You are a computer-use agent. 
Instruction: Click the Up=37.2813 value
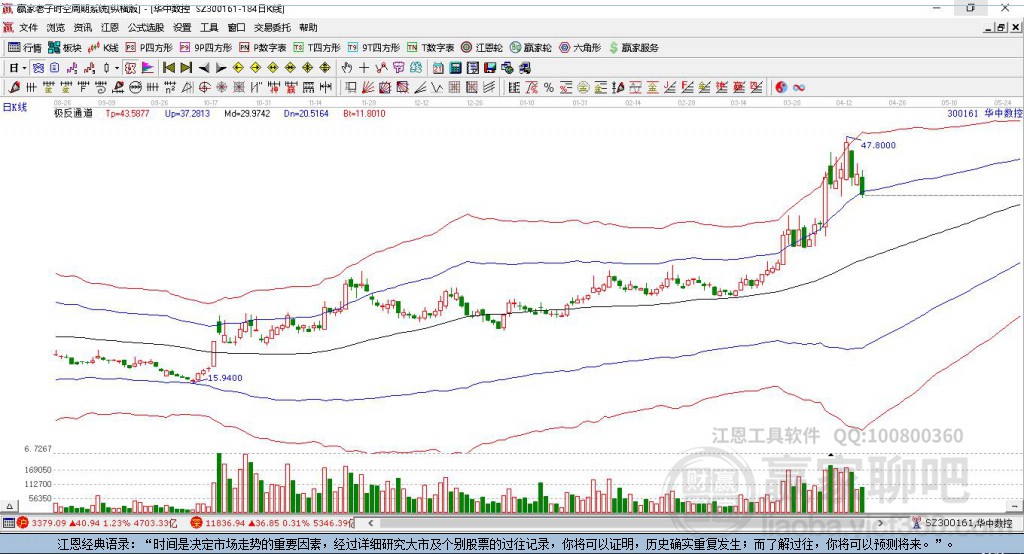click(187, 113)
